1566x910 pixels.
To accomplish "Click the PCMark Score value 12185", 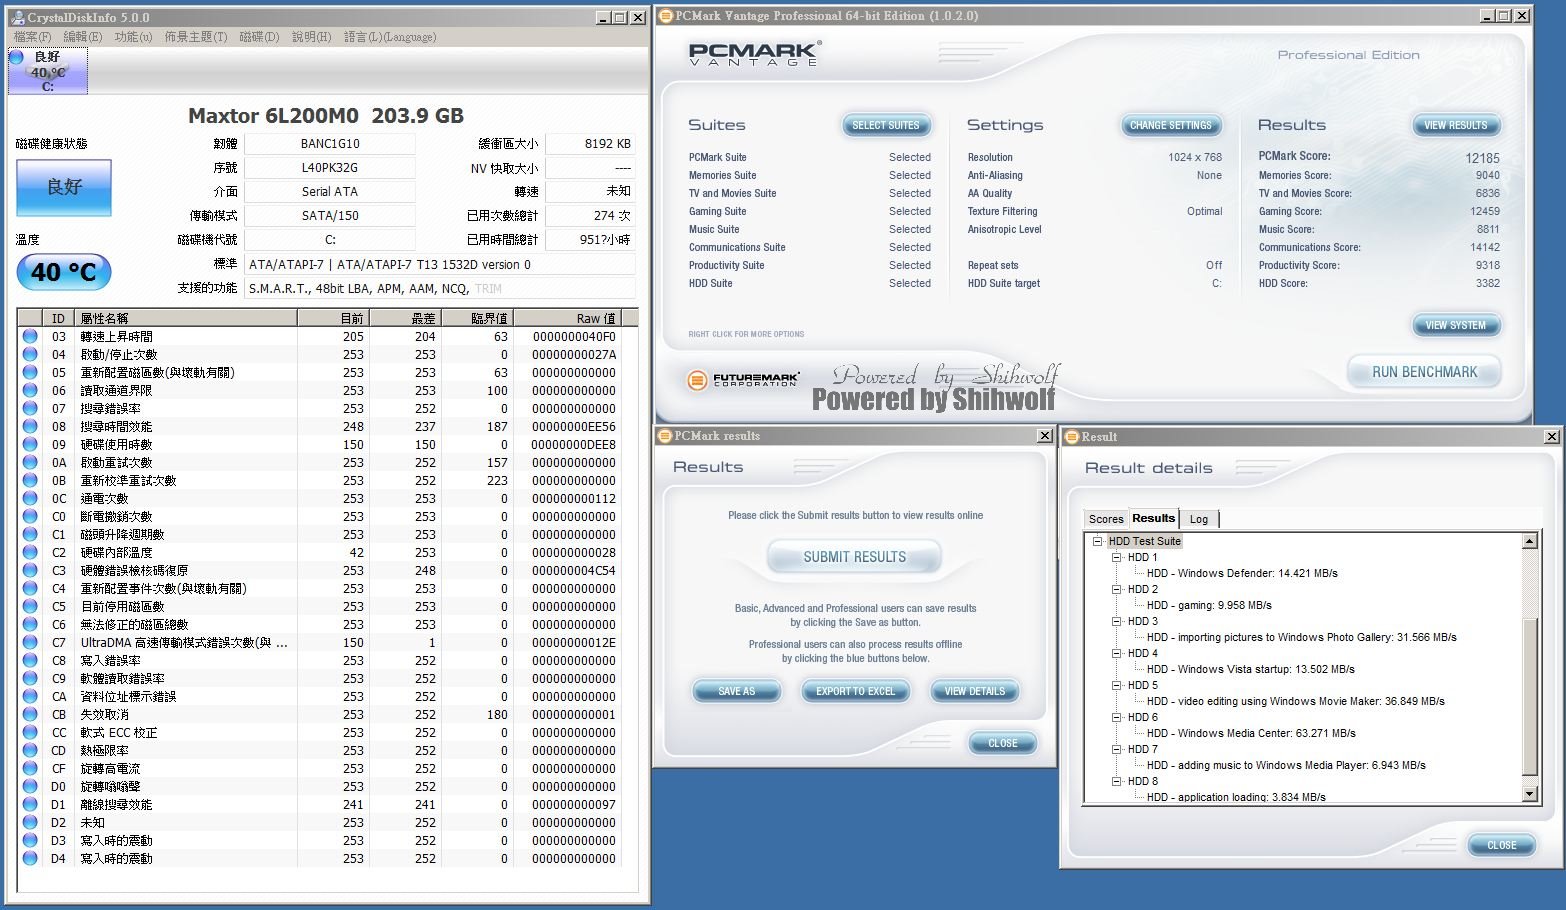I will 1483,158.
